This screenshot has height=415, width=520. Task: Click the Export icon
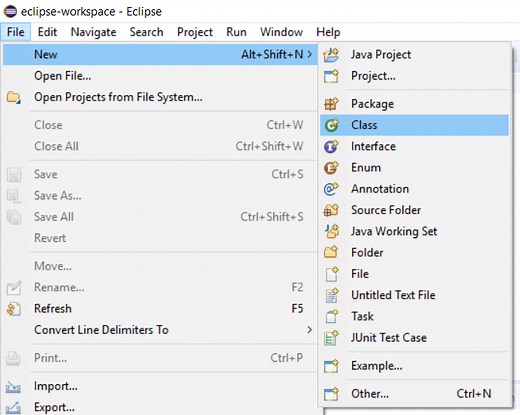[13, 408]
